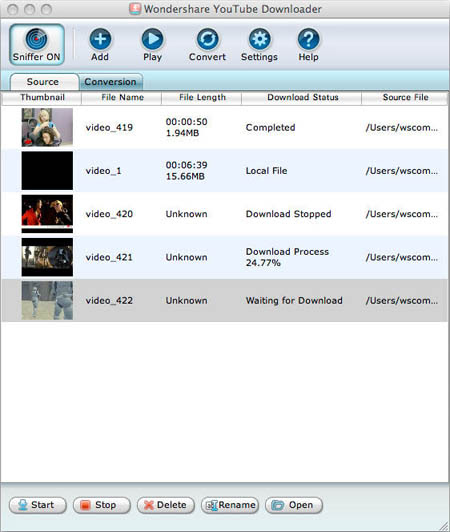Click the Rename button

pos(230,505)
